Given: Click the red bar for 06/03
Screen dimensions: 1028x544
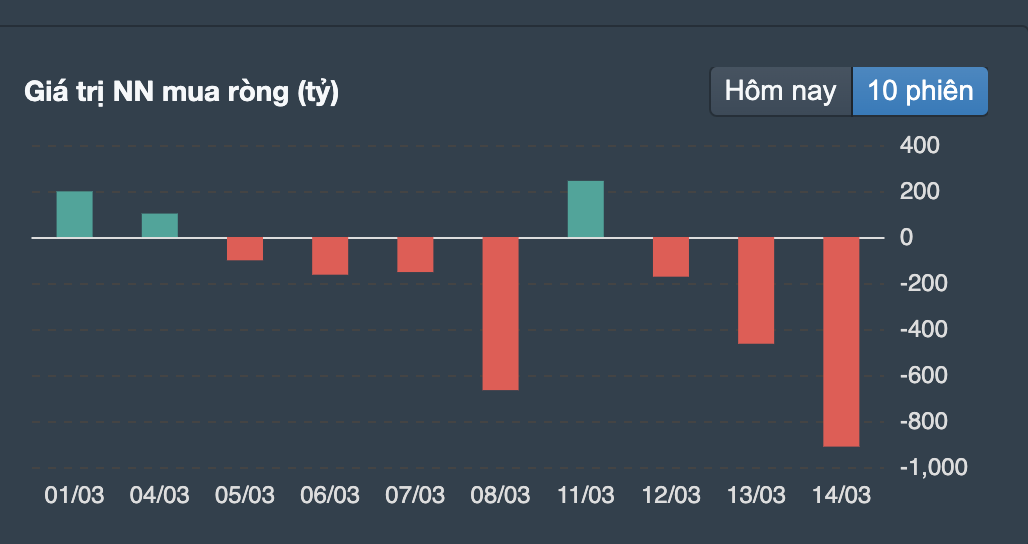Looking at the screenshot, I should point(330,256).
